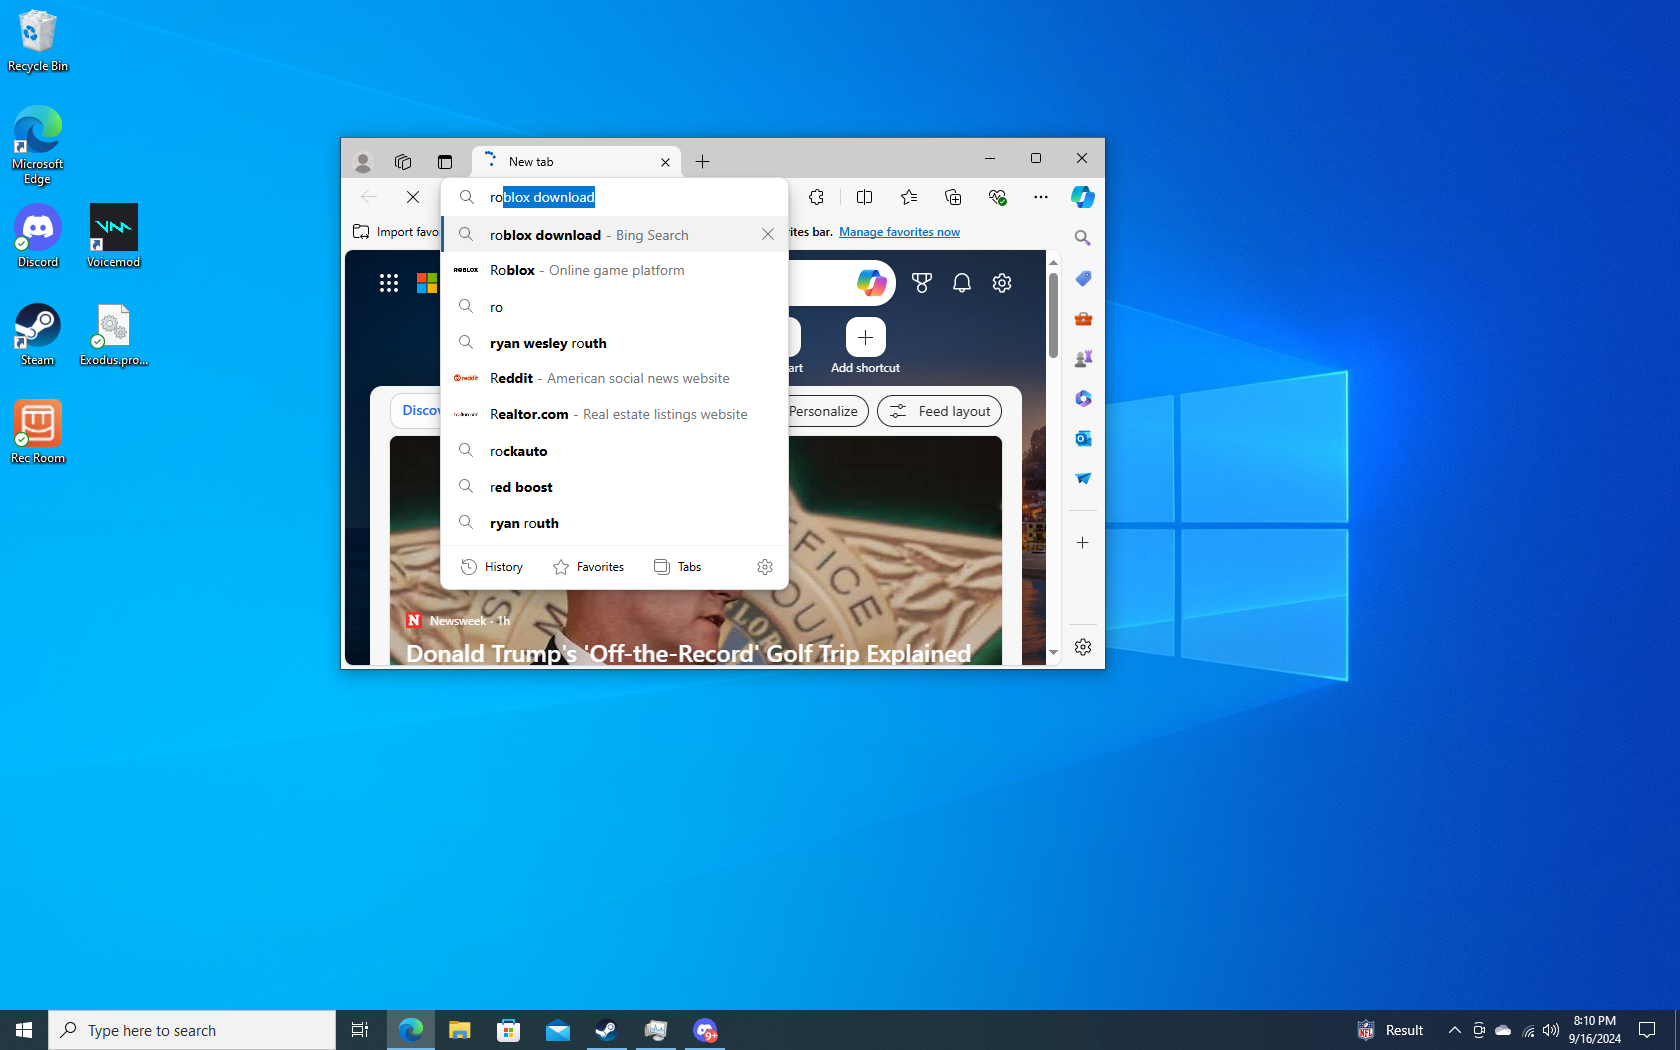Viewport: 1680px width, 1050px height.
Task: Filter suggestions by Favorites
Action: (x=588, y=567)
